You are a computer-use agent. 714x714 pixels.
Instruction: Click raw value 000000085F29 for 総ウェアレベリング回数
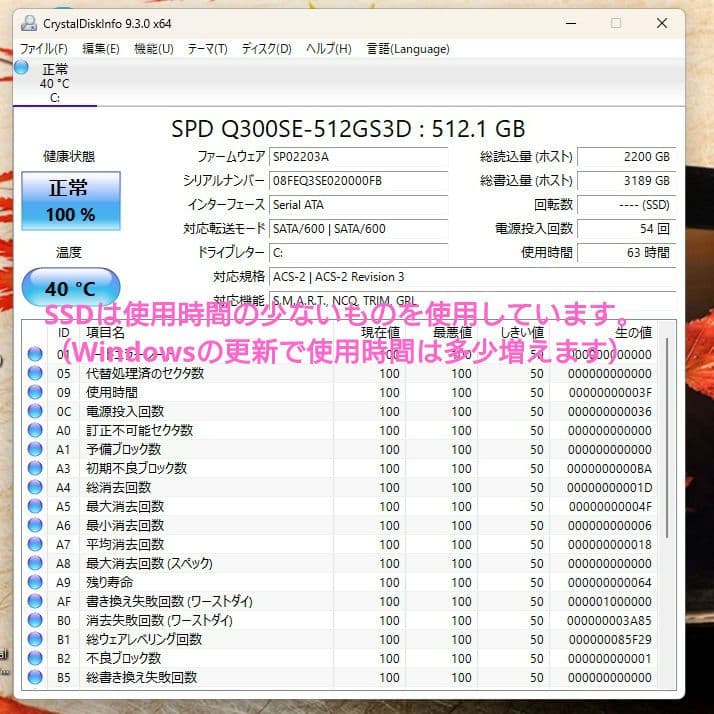610,639
